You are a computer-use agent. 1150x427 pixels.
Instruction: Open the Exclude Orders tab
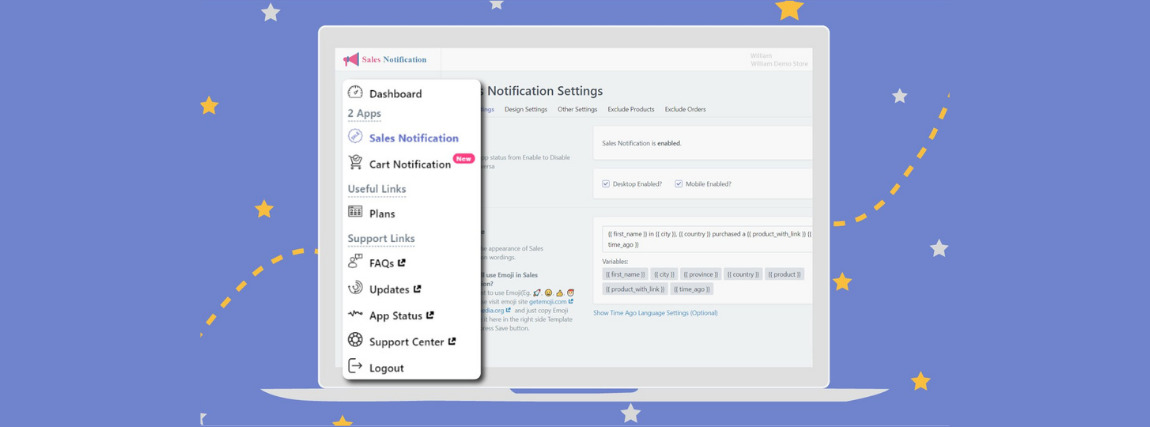point(685,109)
